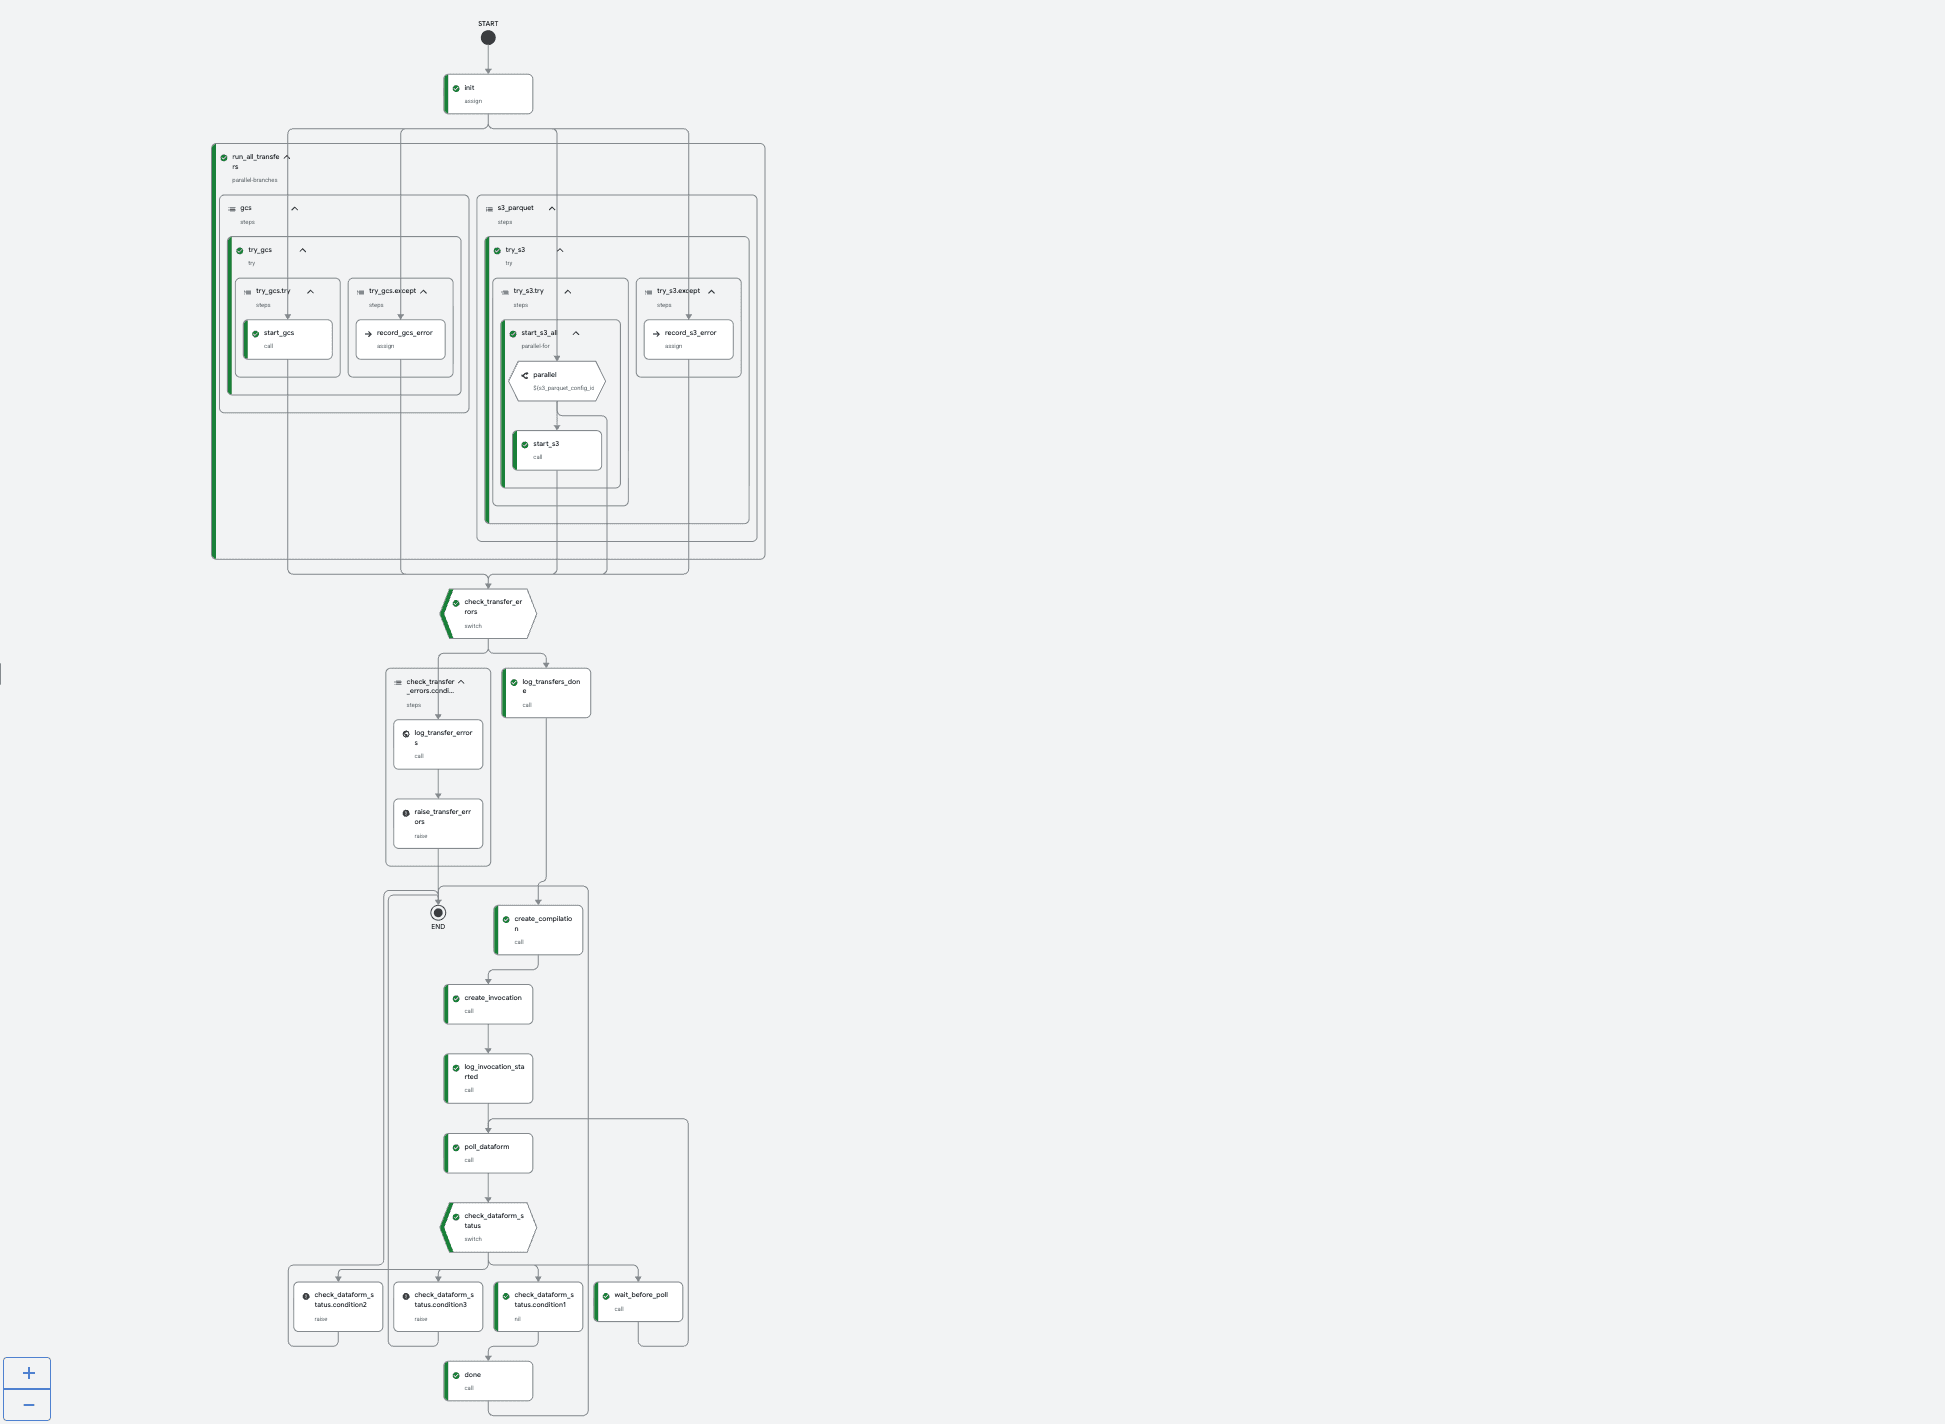
Task: Click the arrow icon on record_s3_error
Action: pos(656,334)
